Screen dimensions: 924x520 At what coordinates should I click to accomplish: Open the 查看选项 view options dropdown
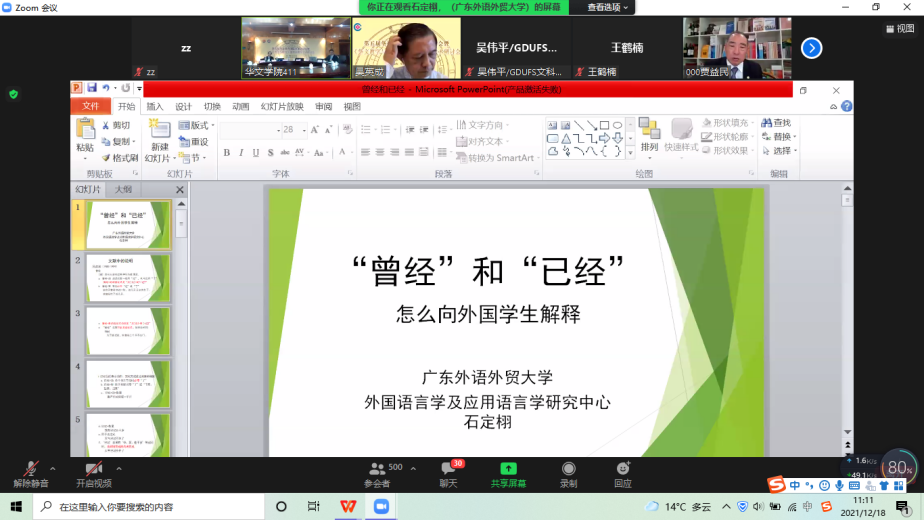[609, 7]
